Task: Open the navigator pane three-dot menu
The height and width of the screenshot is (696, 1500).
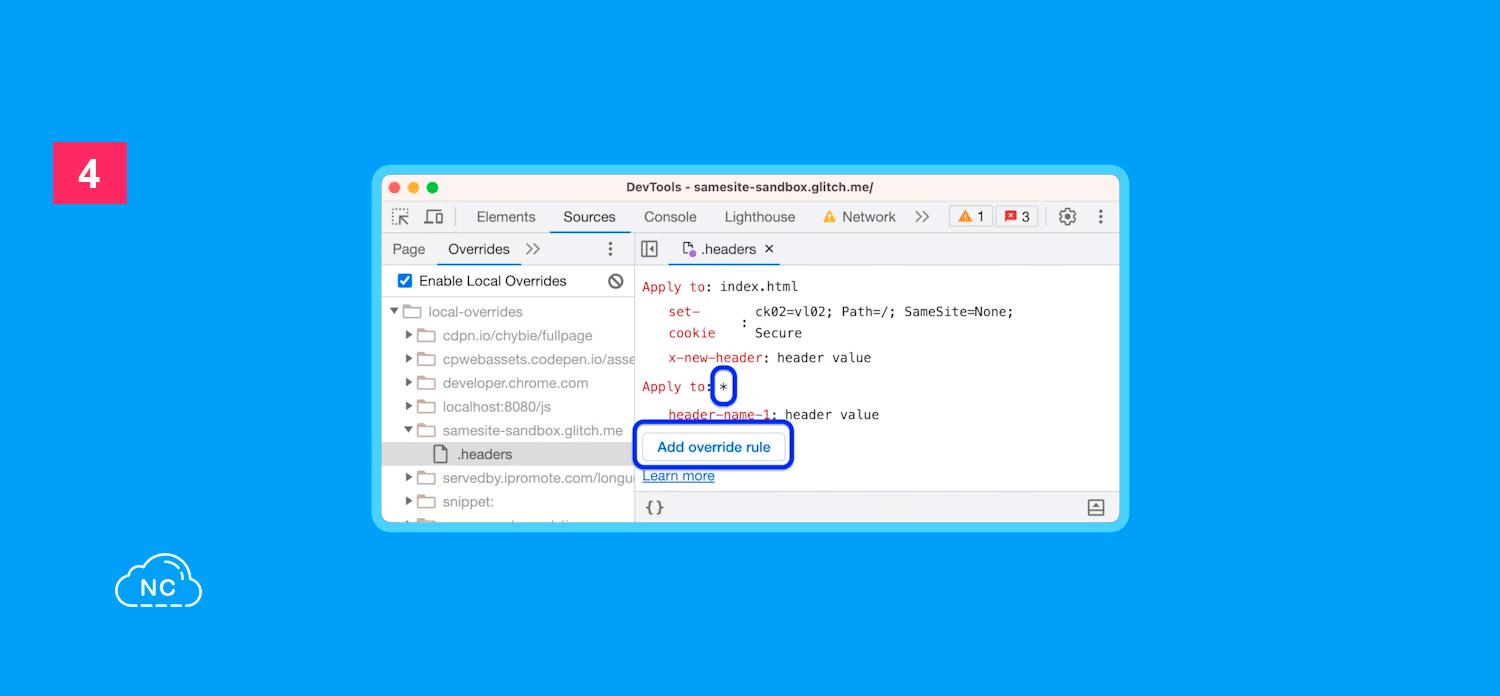Action: pyautogui.click(x=611, y=249)
